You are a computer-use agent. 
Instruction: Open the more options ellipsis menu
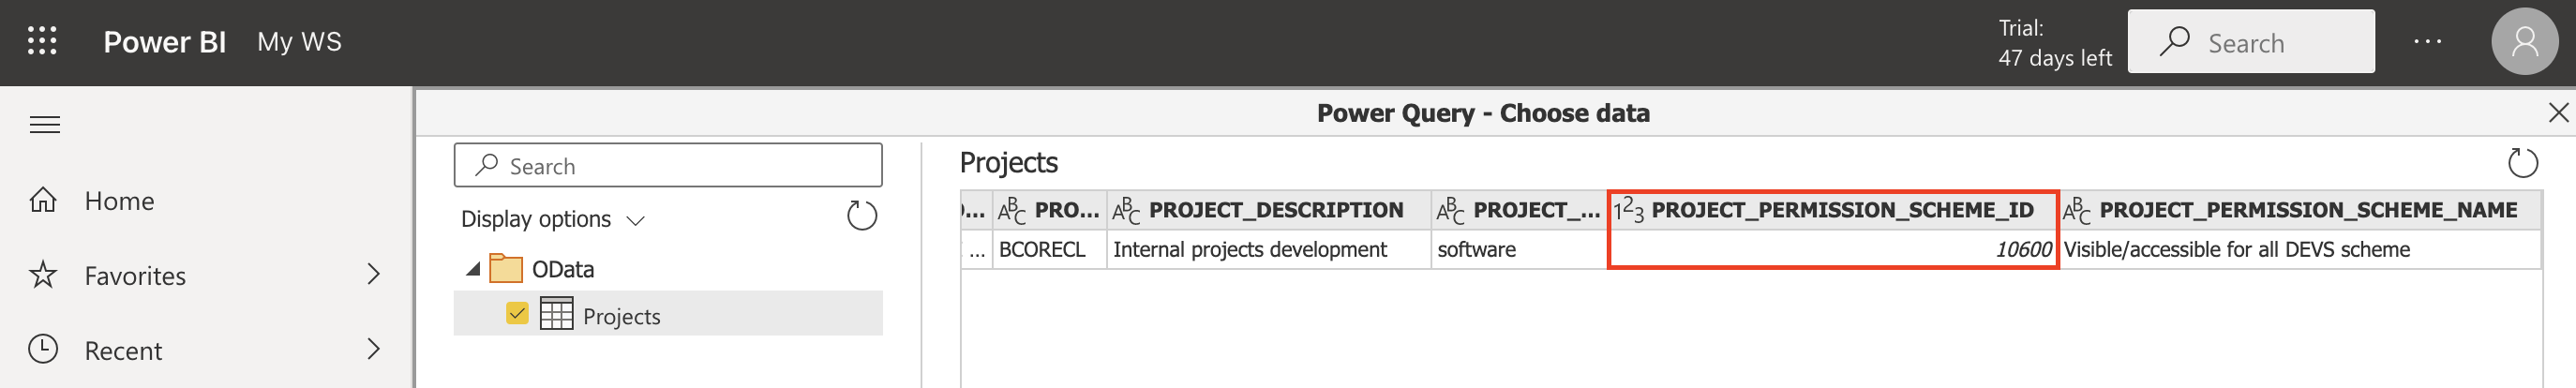(2427, 42)
